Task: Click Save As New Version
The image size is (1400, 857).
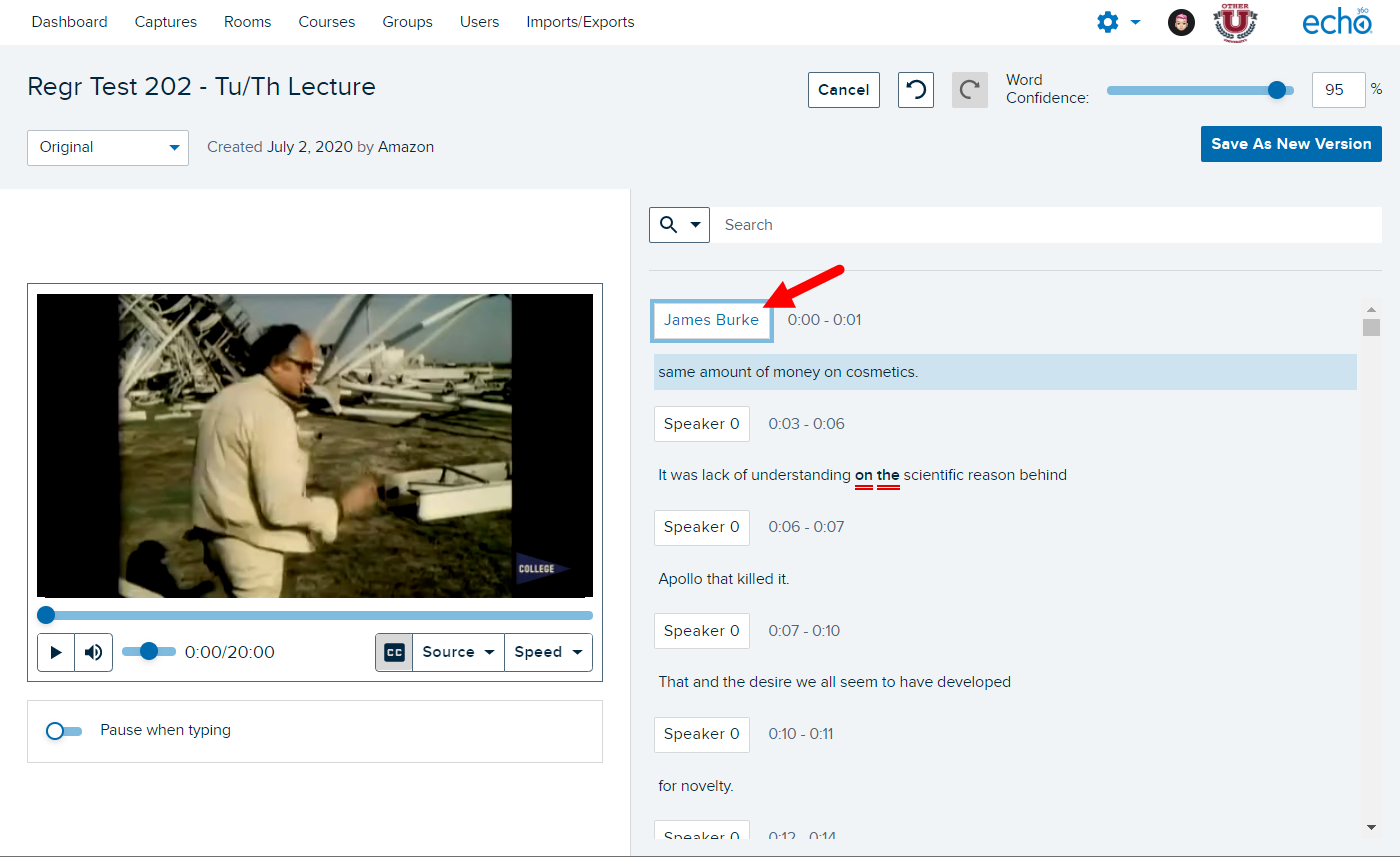Action: [1290, 144]
